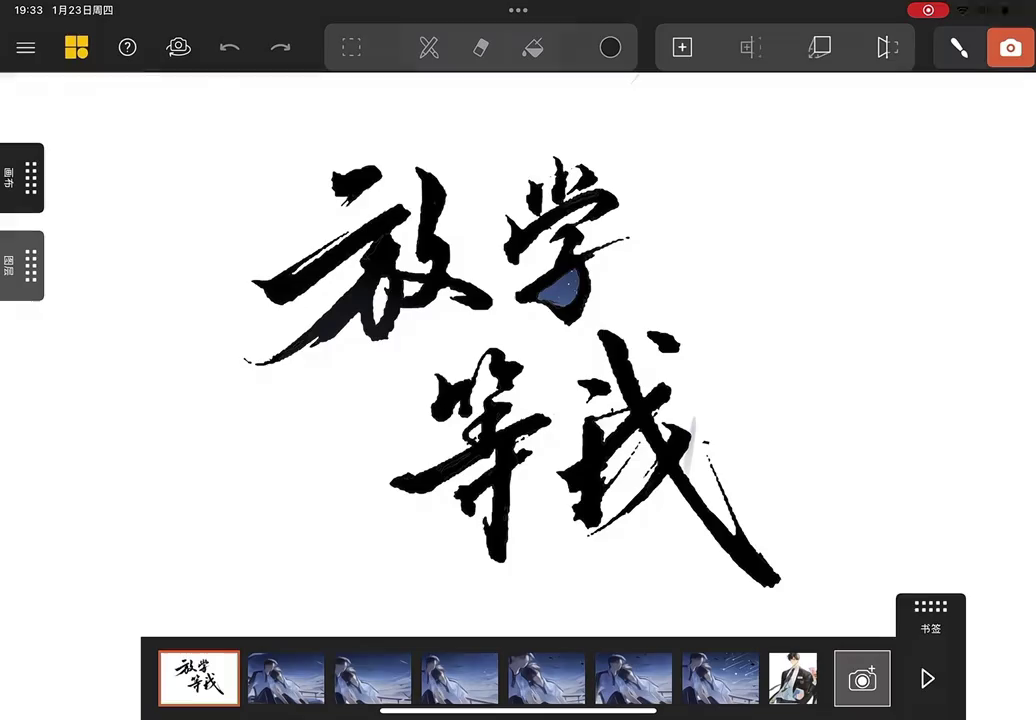1036x720 pixels.
Task: Click the 19:33 clock in status bar
Action: coord(28,11)
